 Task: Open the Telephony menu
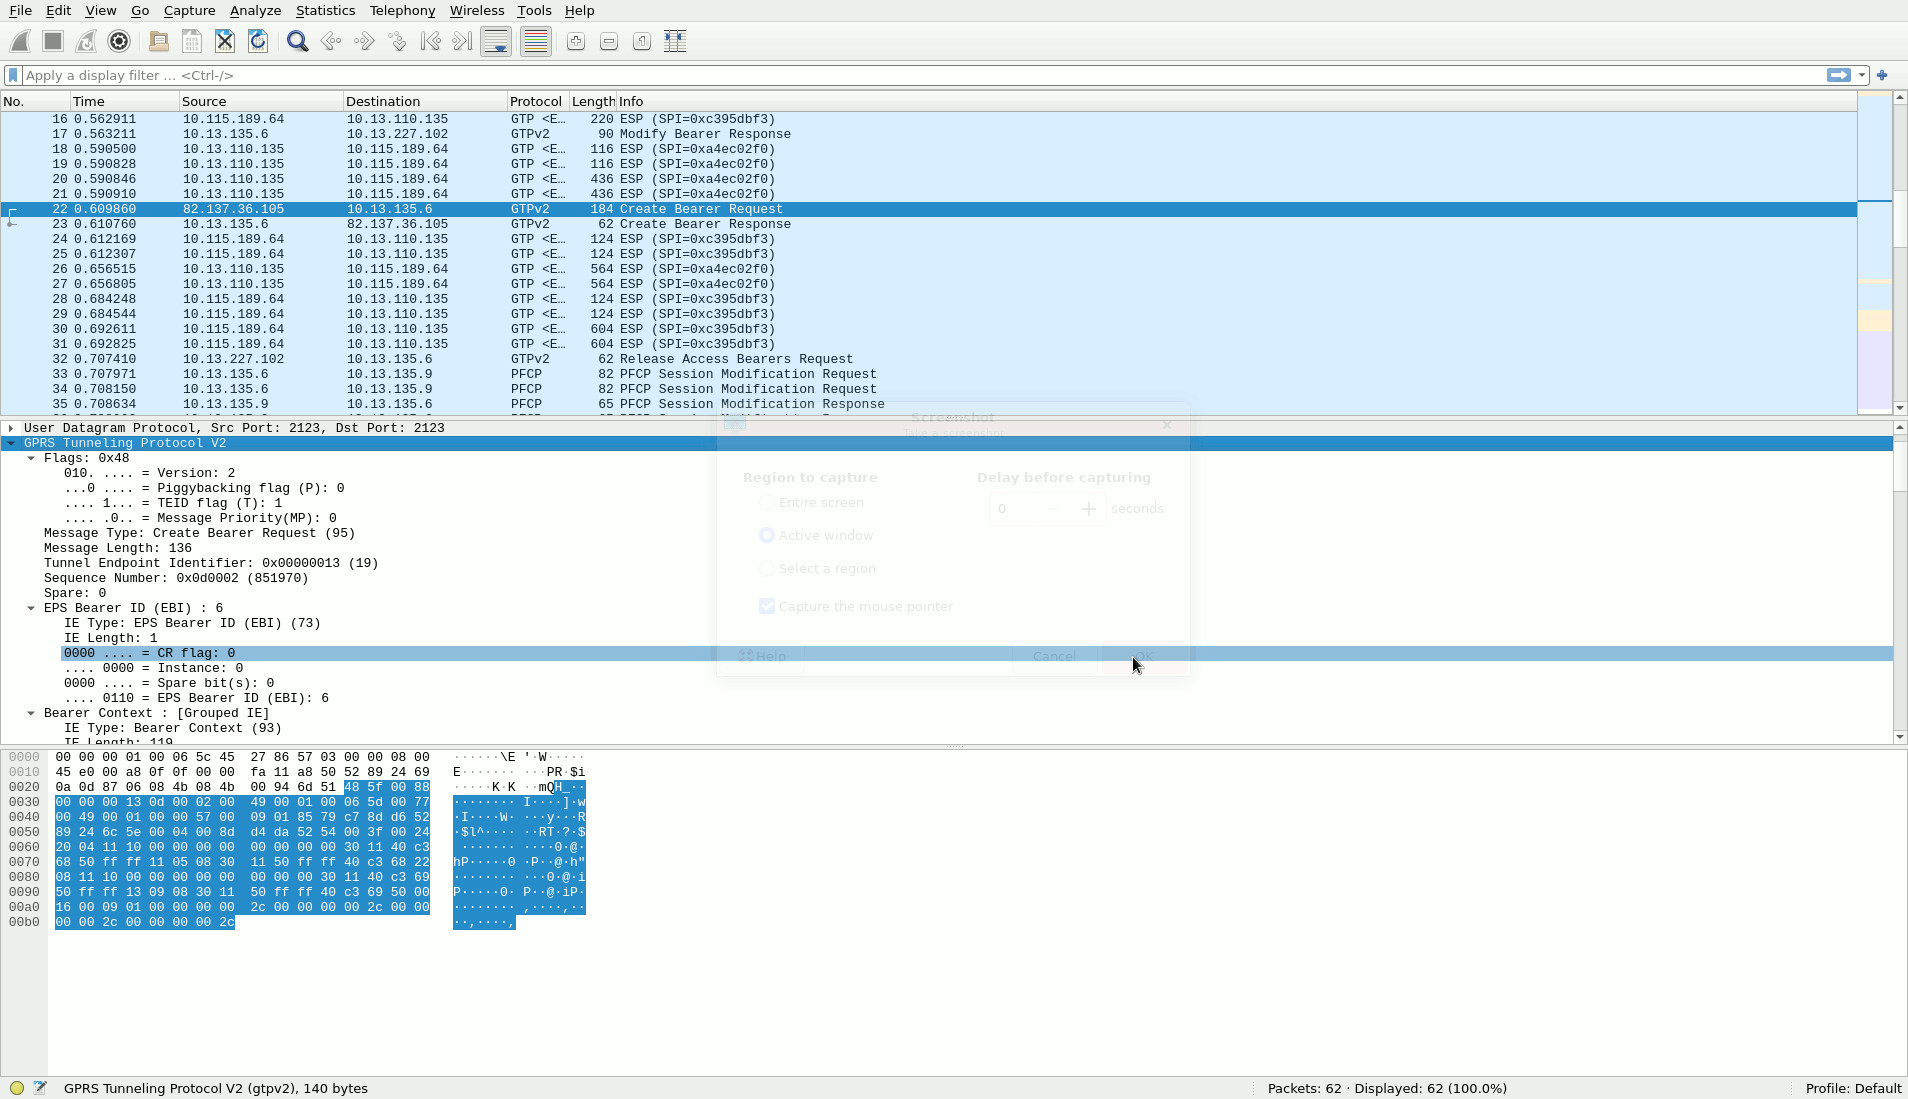click(402, 11)
